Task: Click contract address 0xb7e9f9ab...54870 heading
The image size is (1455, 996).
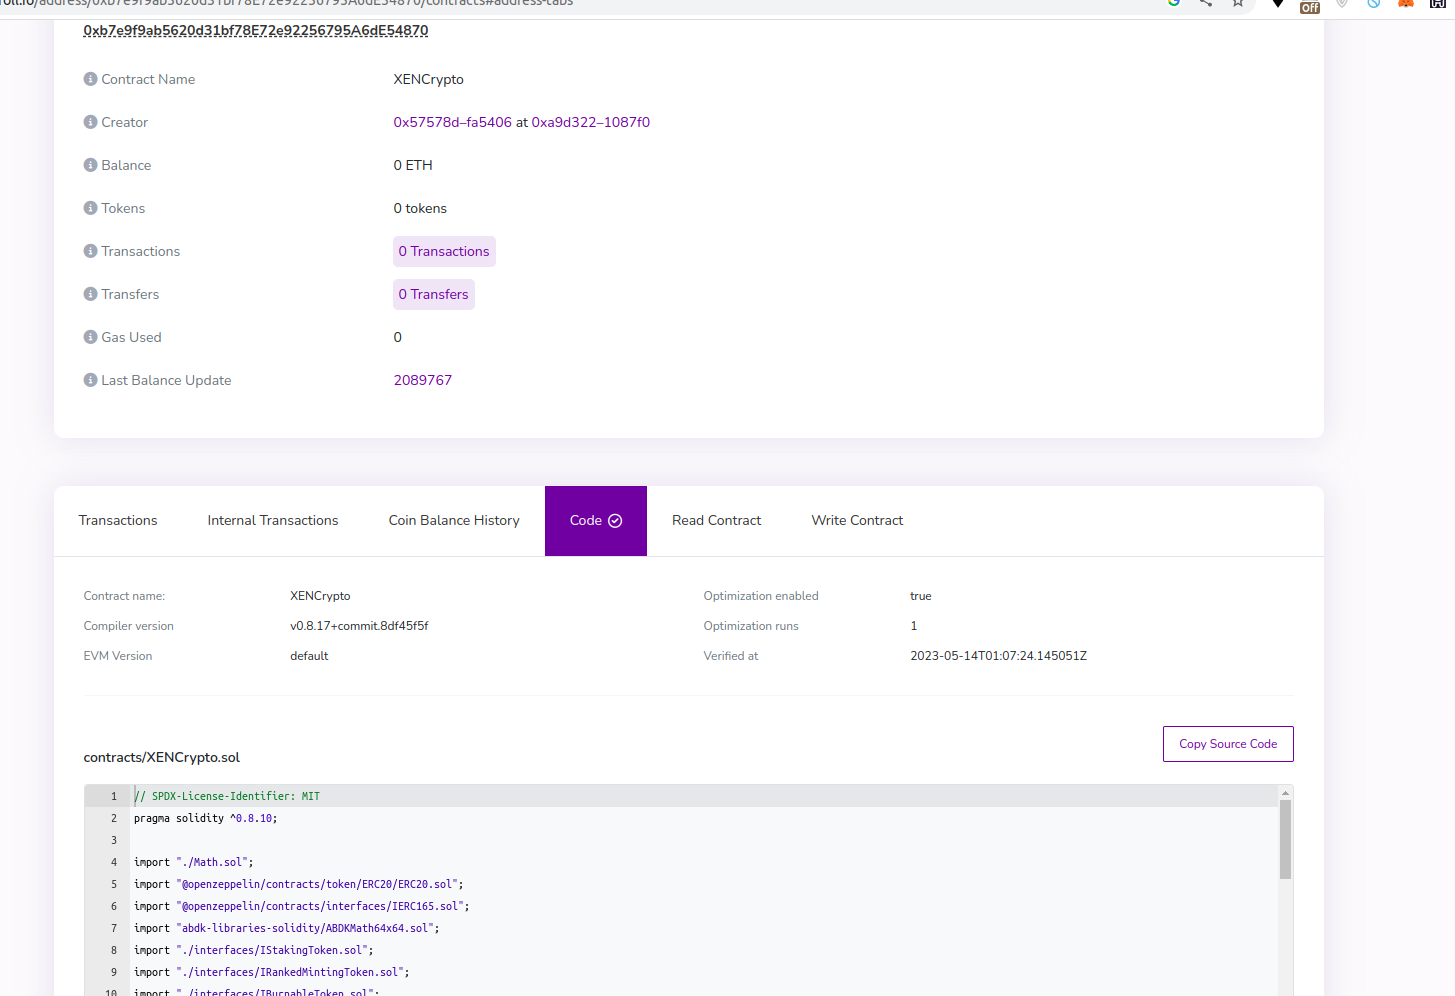Action: click(x=256, y=30)
